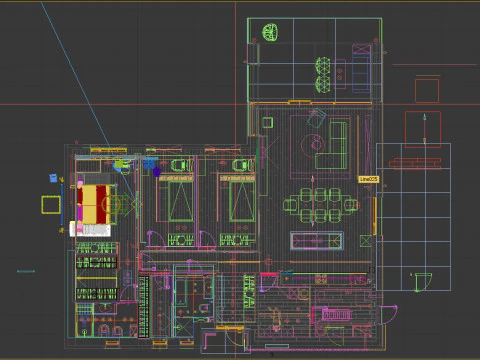This screenshot has width=480, height=360.
Task: Select the lower green wireframe terrace chair
Action: (323, 84)
